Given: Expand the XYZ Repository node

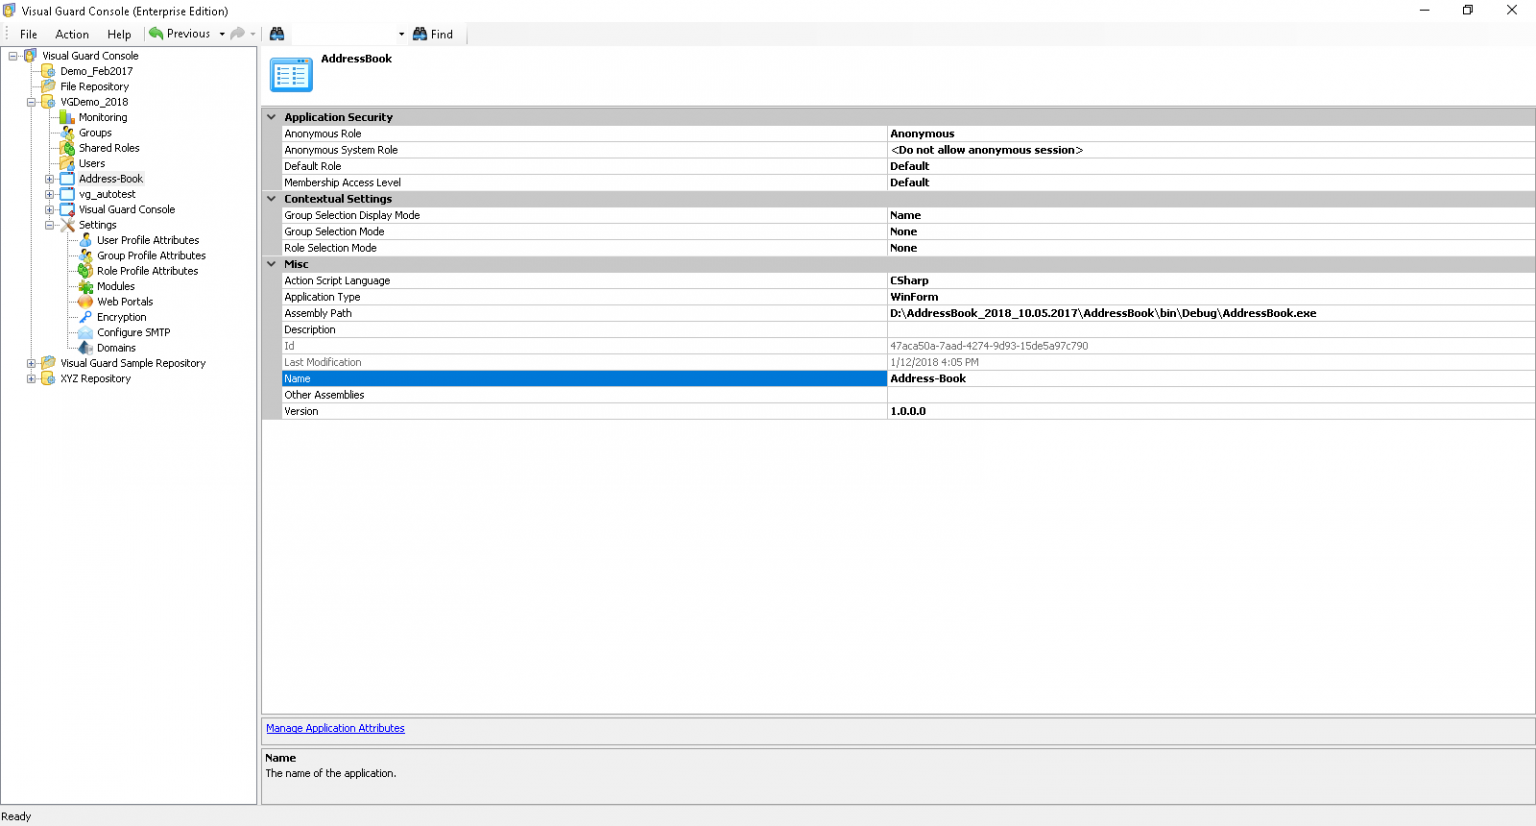Looking at the screenshot, I should pyautogui.click(x=31, y=379).
